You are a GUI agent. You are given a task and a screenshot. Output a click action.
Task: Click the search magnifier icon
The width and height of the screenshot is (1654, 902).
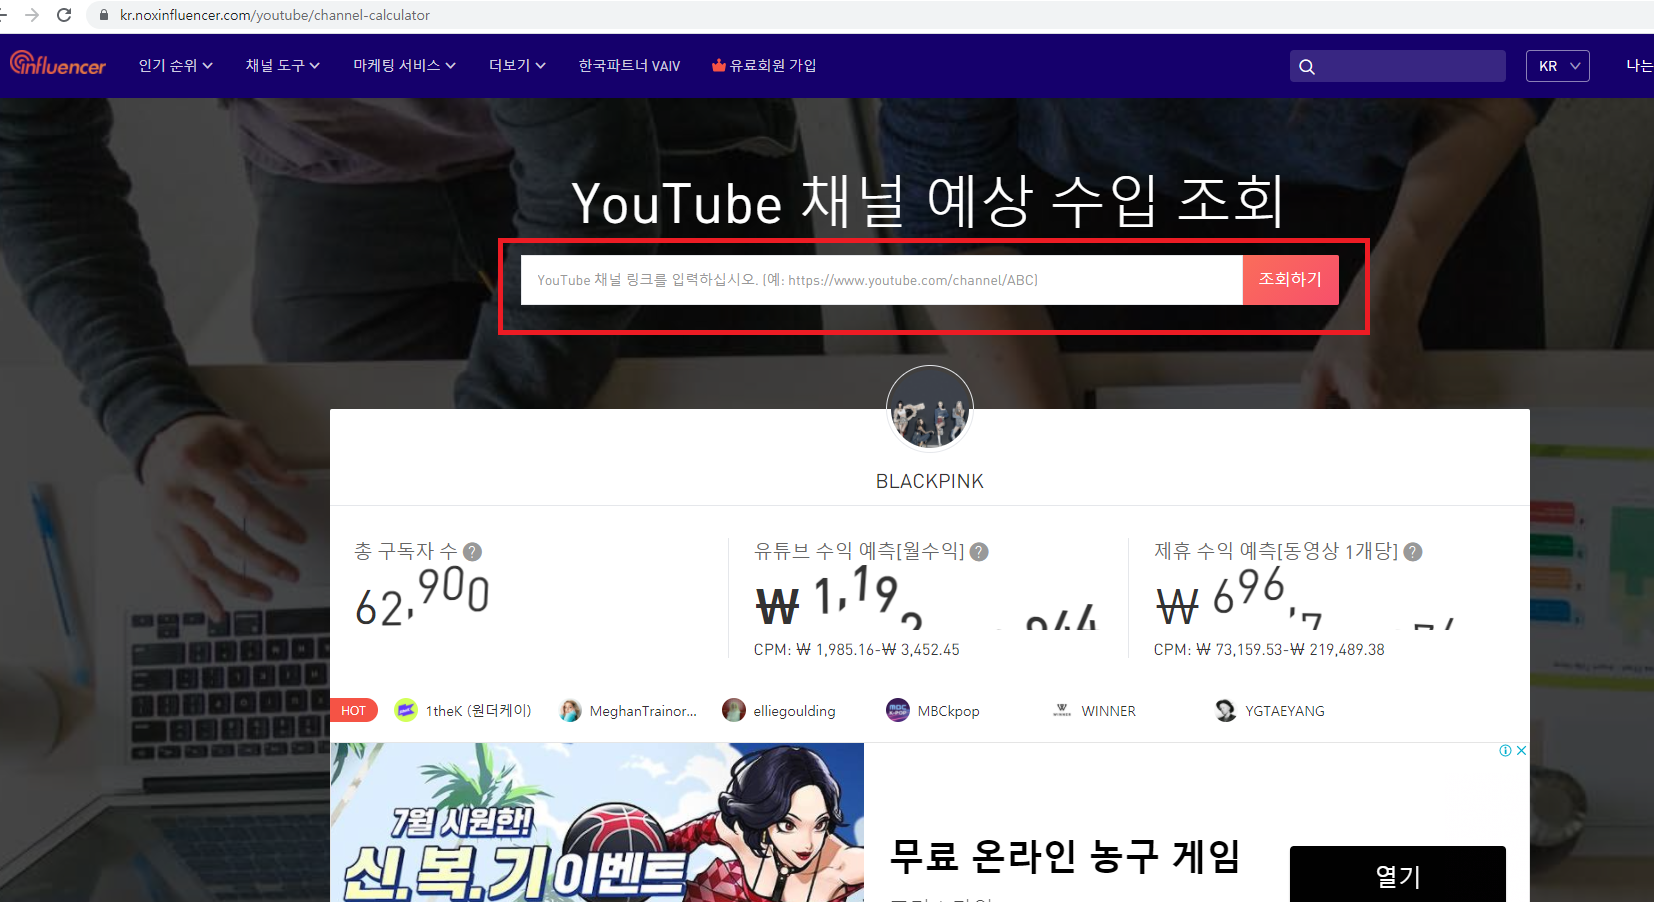point(1307,66)
